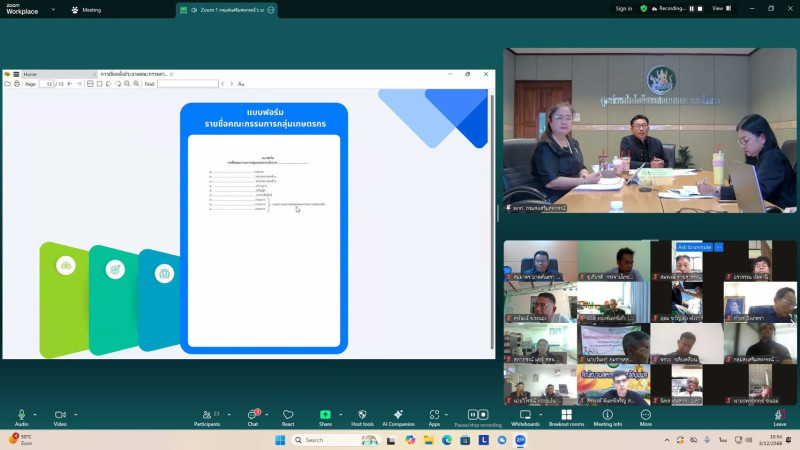Image resolution: width=800 pixels, height=450 pixels.
Task: Select the Home tab in document viewer
Action: [30, 74]
